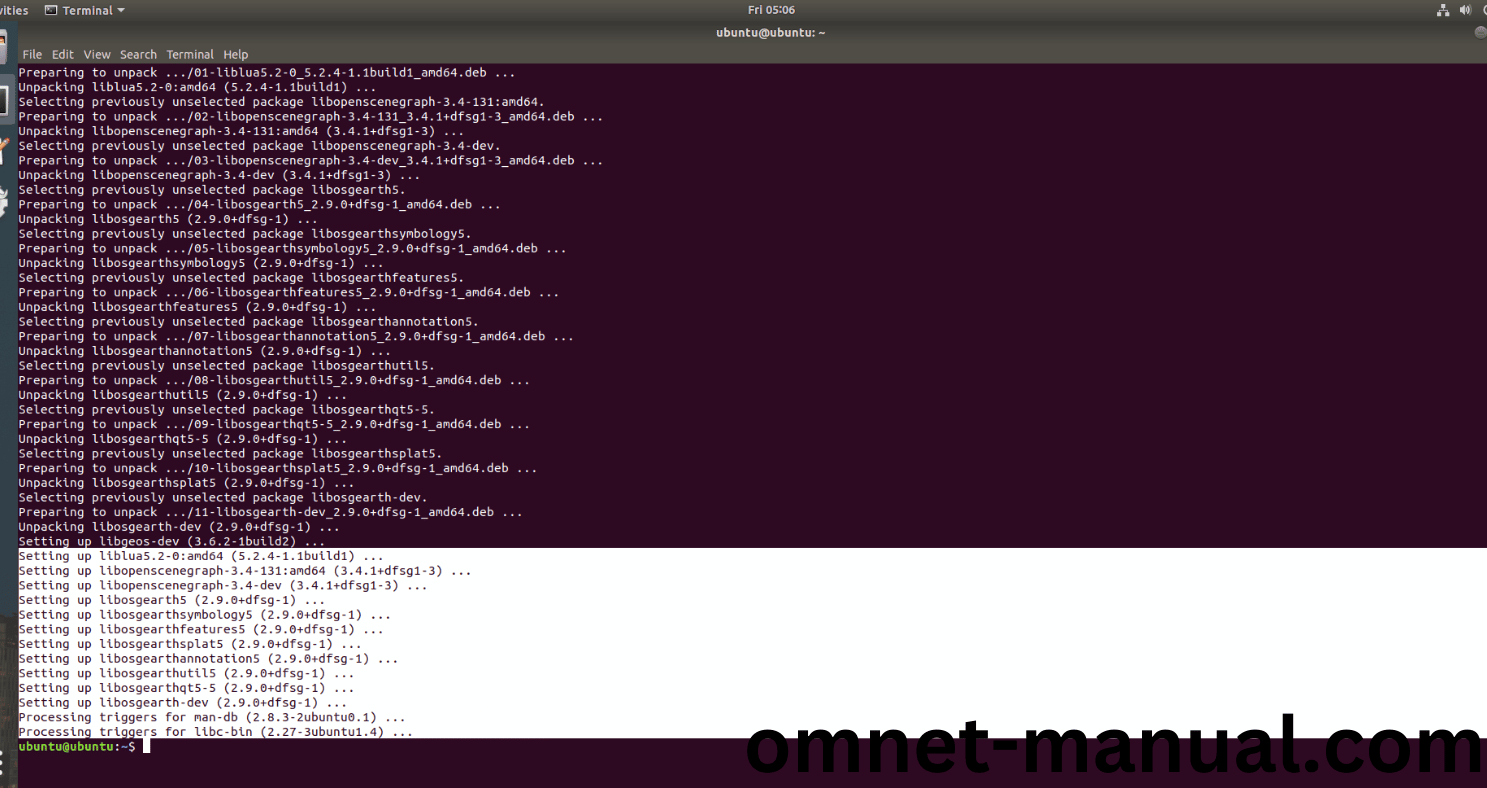Click the 'Processing triggers for libc-bin' output line
This screenshot has width=1487, height=788.
pos(215,732)
